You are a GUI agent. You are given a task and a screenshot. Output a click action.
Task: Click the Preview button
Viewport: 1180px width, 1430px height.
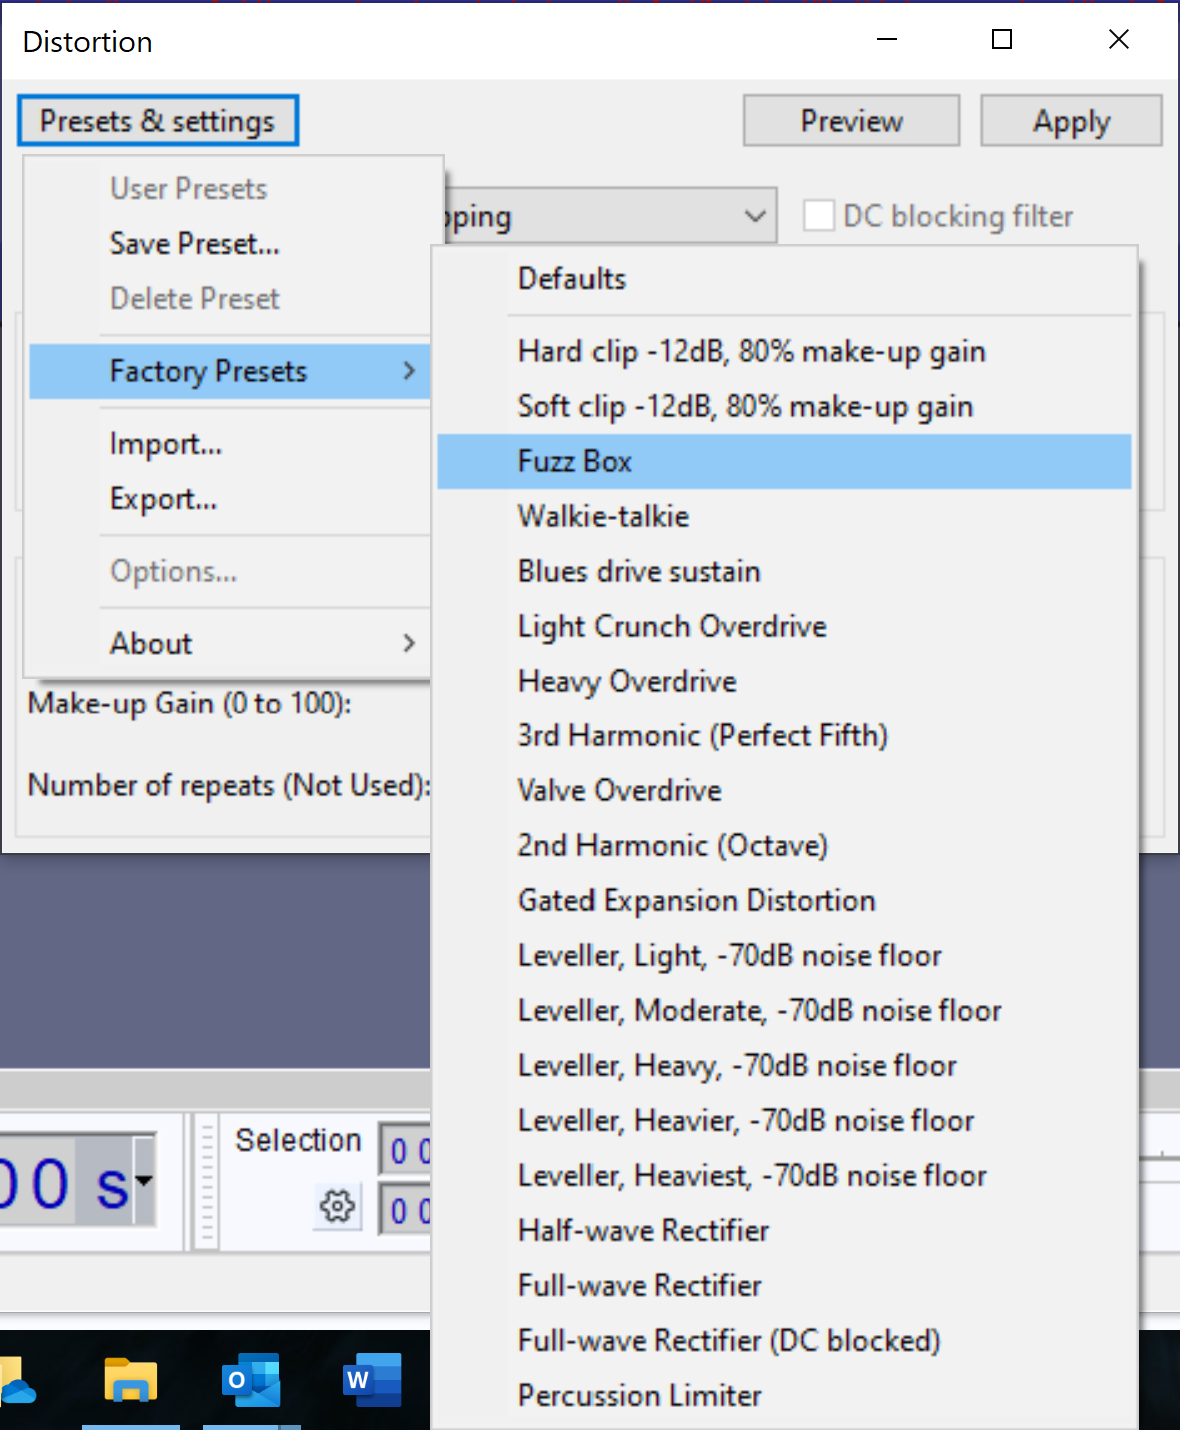(851, 121)
